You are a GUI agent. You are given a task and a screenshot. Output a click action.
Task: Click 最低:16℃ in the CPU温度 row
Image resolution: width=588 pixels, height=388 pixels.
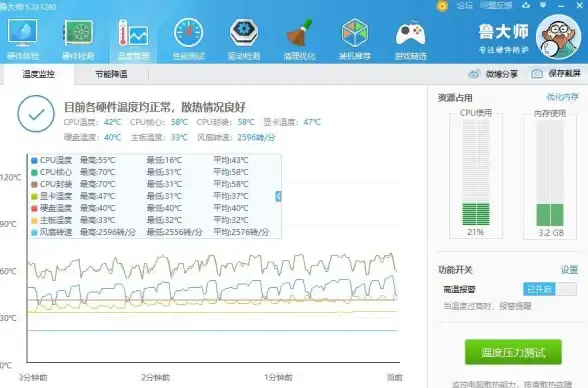[x=164, y=160]
